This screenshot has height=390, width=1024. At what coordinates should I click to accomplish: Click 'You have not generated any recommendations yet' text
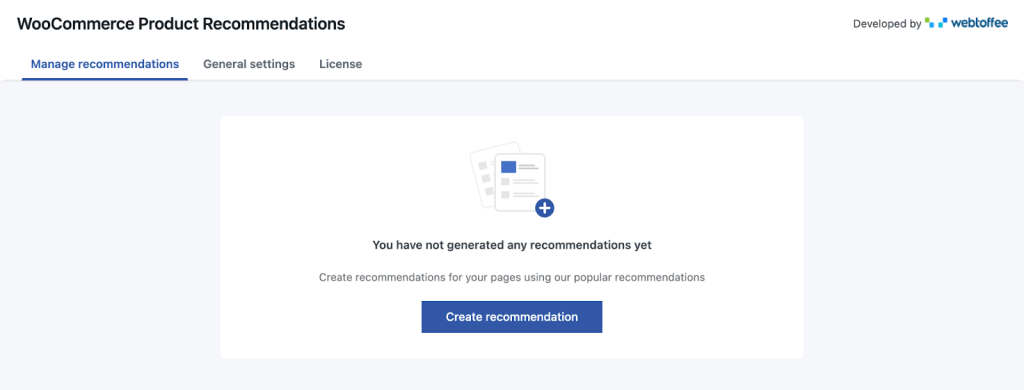pyautogui.click(x=512, y=246)
